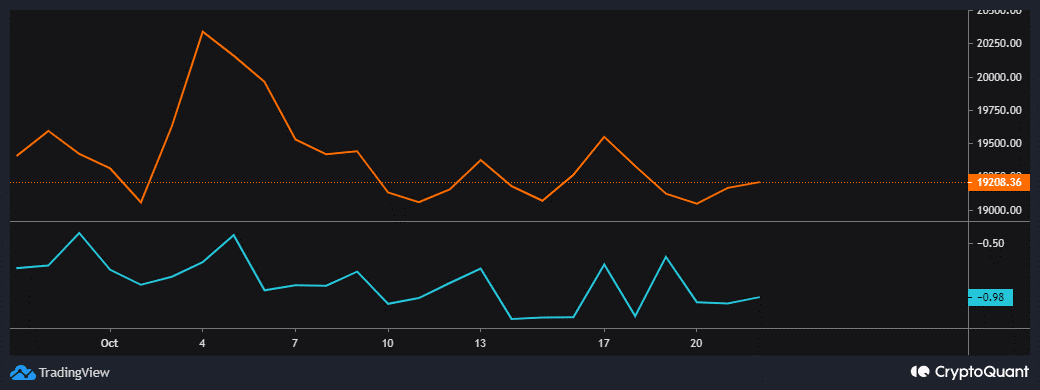Click the last orange price point at right end
The image size is (1040, 390).
coord(759,182)
